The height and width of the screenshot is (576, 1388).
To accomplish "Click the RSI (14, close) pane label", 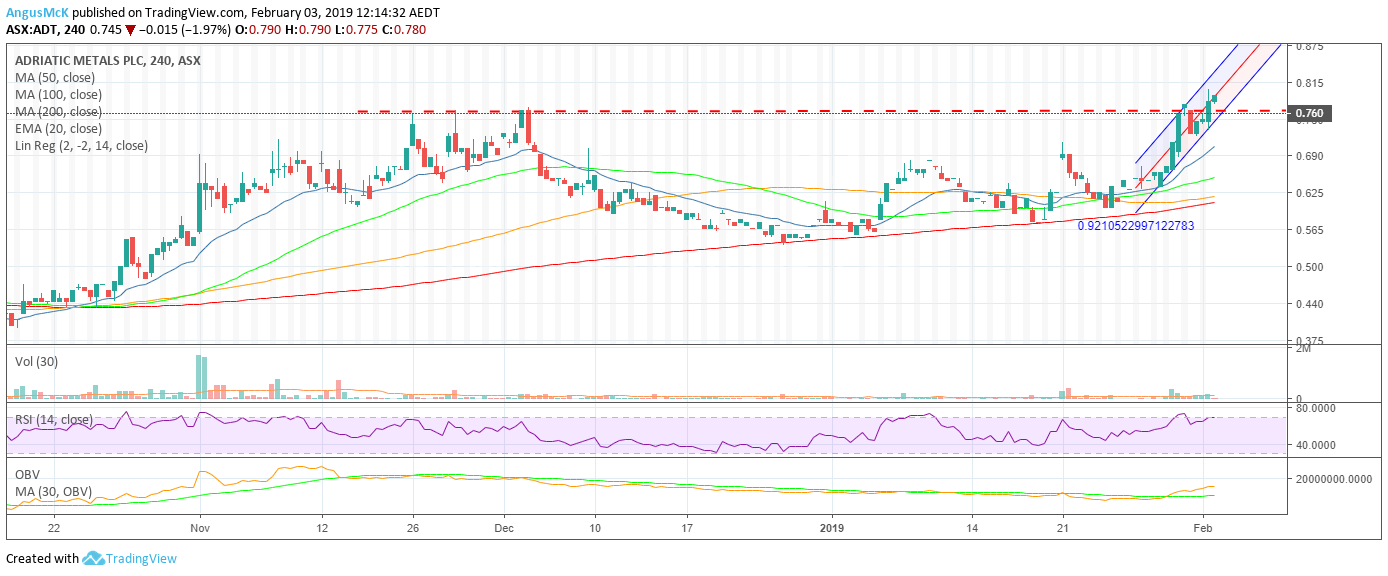I will (x=54, y=419).
